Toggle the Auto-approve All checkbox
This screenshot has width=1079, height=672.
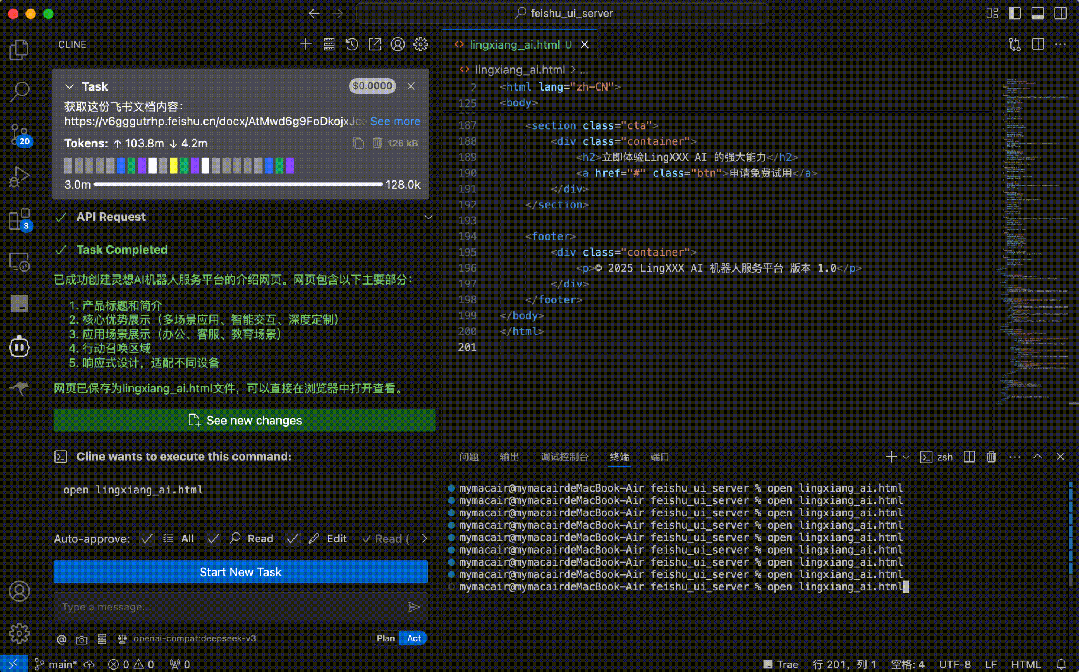pyautogui.click(x=148, y=538)
